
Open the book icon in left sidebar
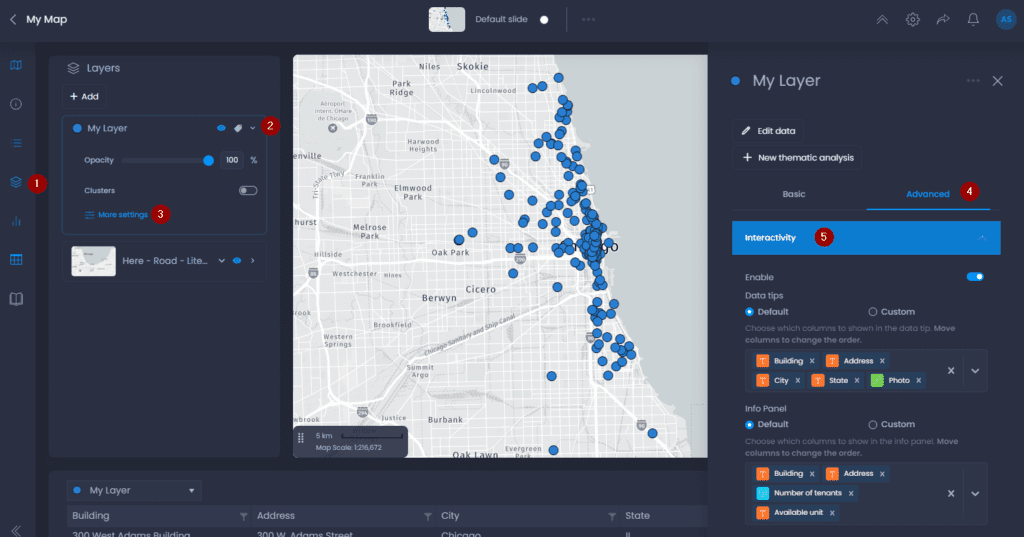click(x=16, y=299)
